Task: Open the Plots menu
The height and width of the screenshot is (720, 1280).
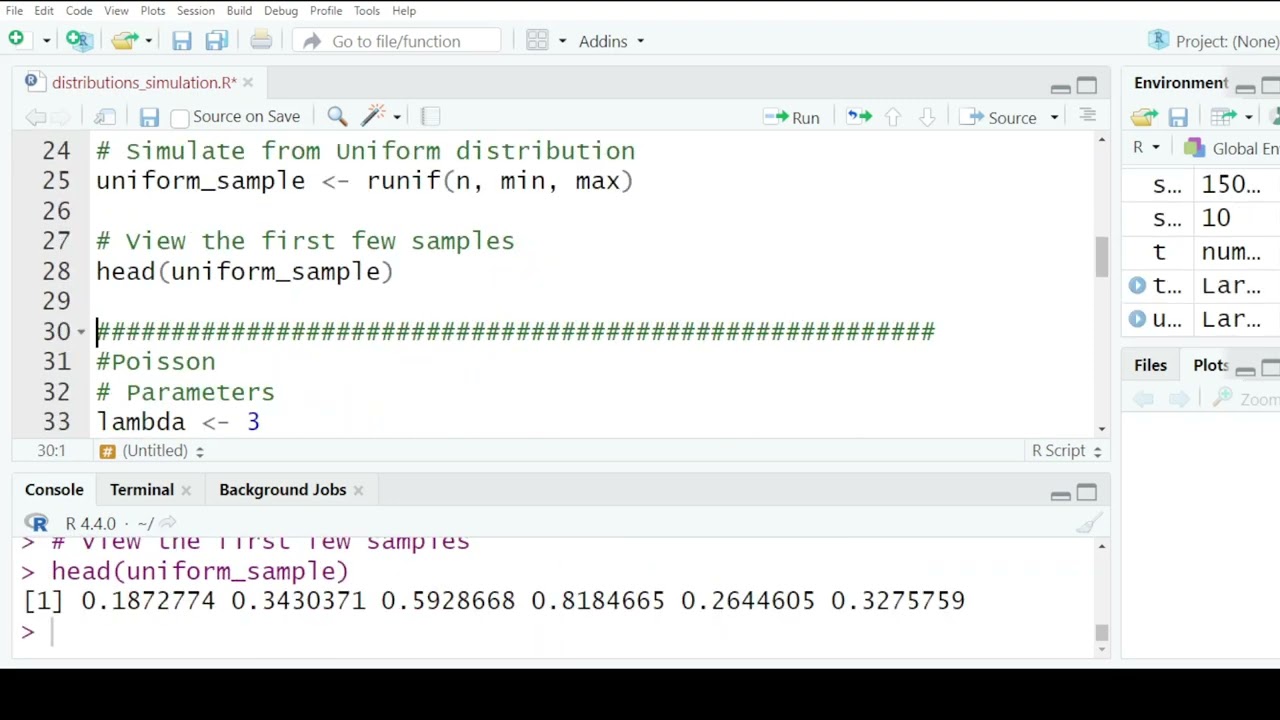Action: [x=153, y=11]
